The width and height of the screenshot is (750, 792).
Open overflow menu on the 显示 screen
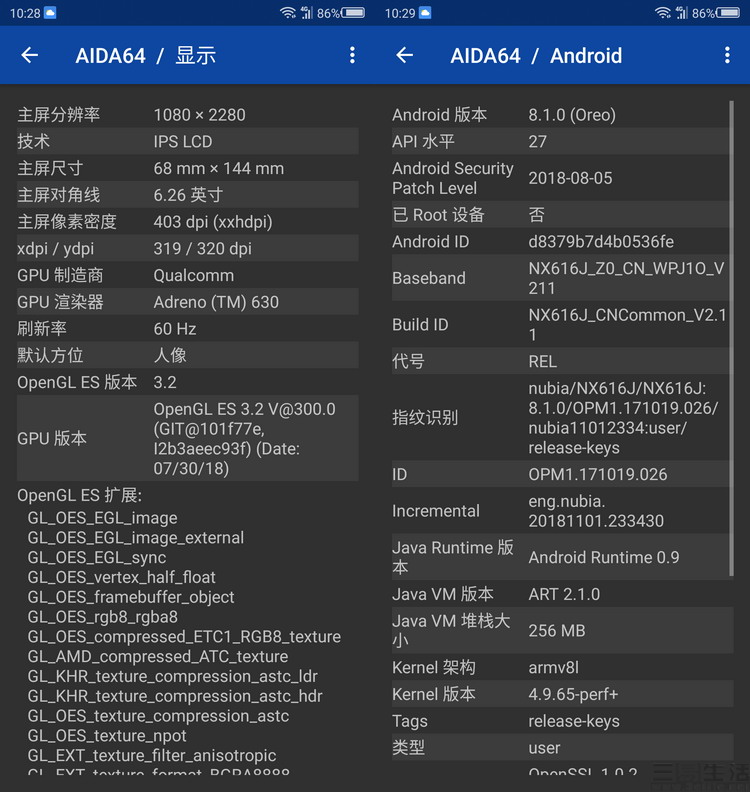point(352,56)
